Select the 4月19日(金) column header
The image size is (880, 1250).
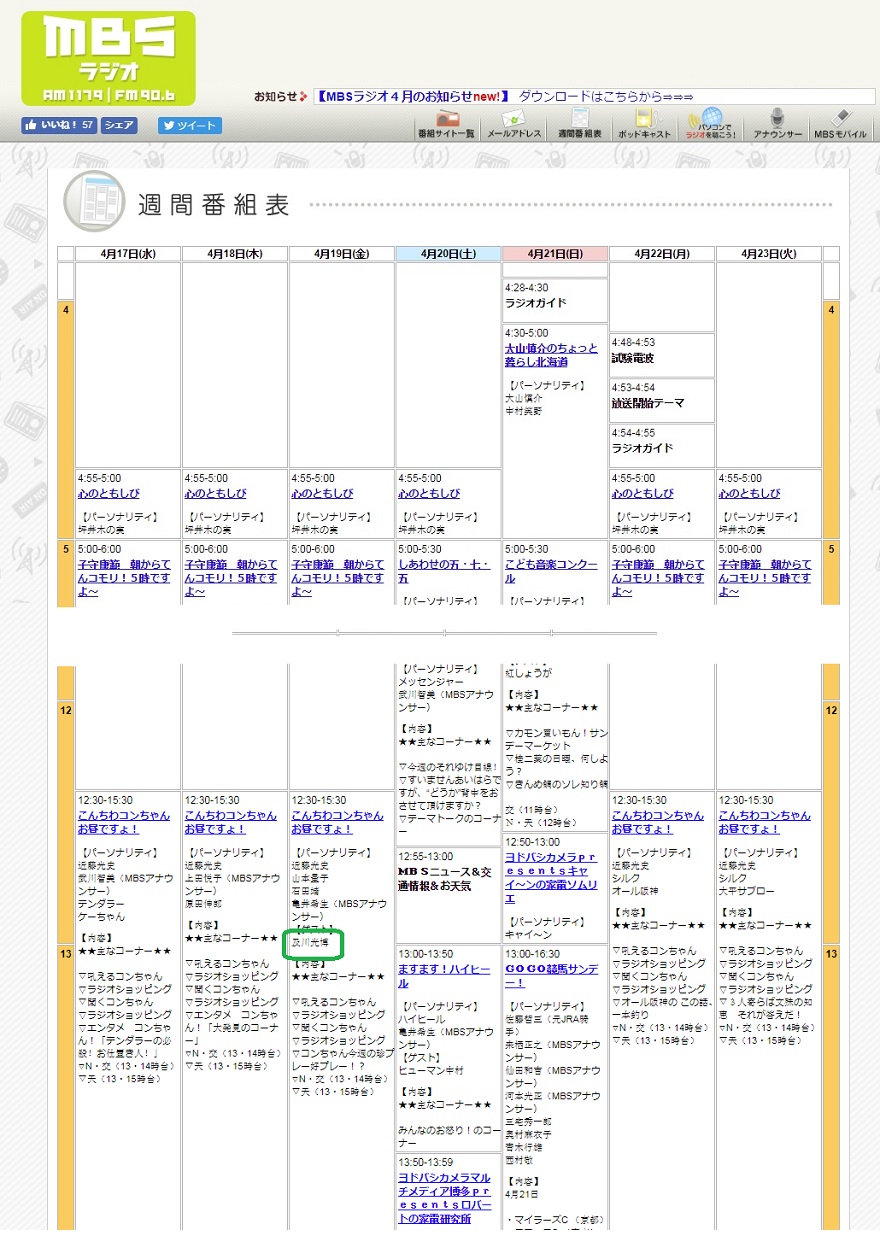(x=342, y=254)
